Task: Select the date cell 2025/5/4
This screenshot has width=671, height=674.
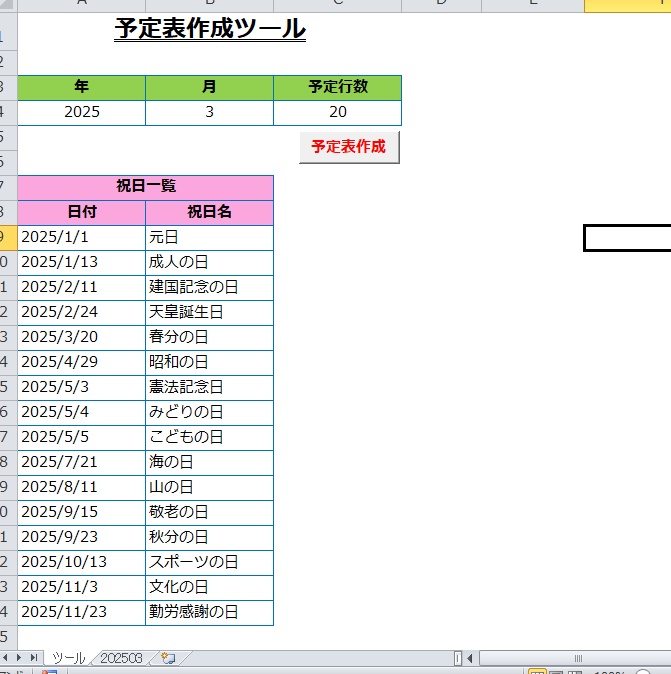Action: pos(82,412)
